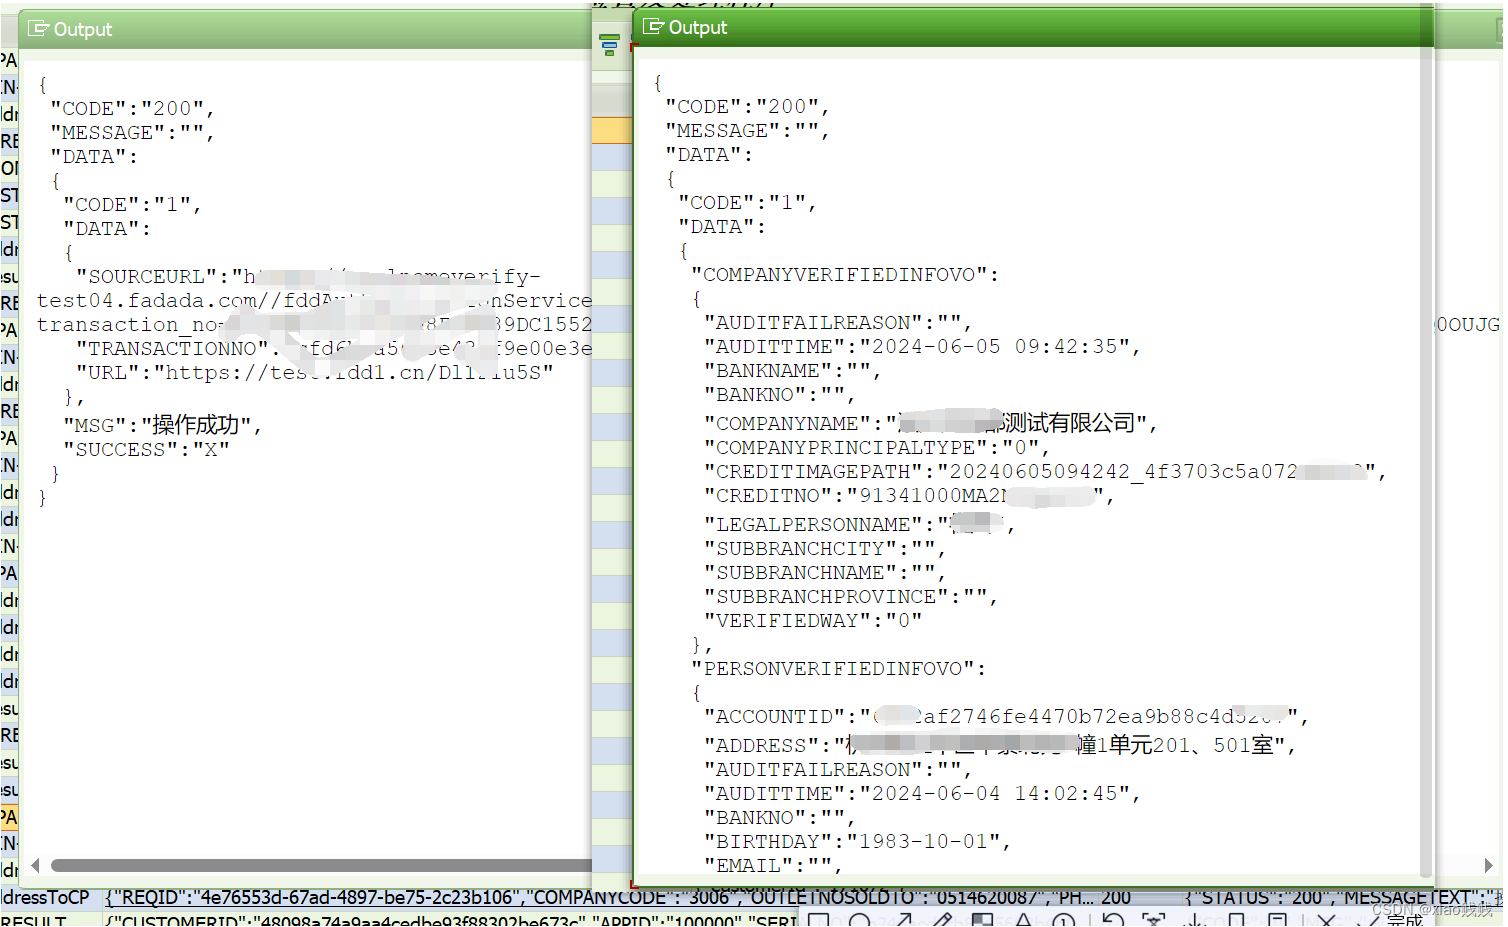1508x927 pixels.
Task: Click the "COMPANYPRINCIPALTYPE":"0" line
Action: [x=877, y=447]
